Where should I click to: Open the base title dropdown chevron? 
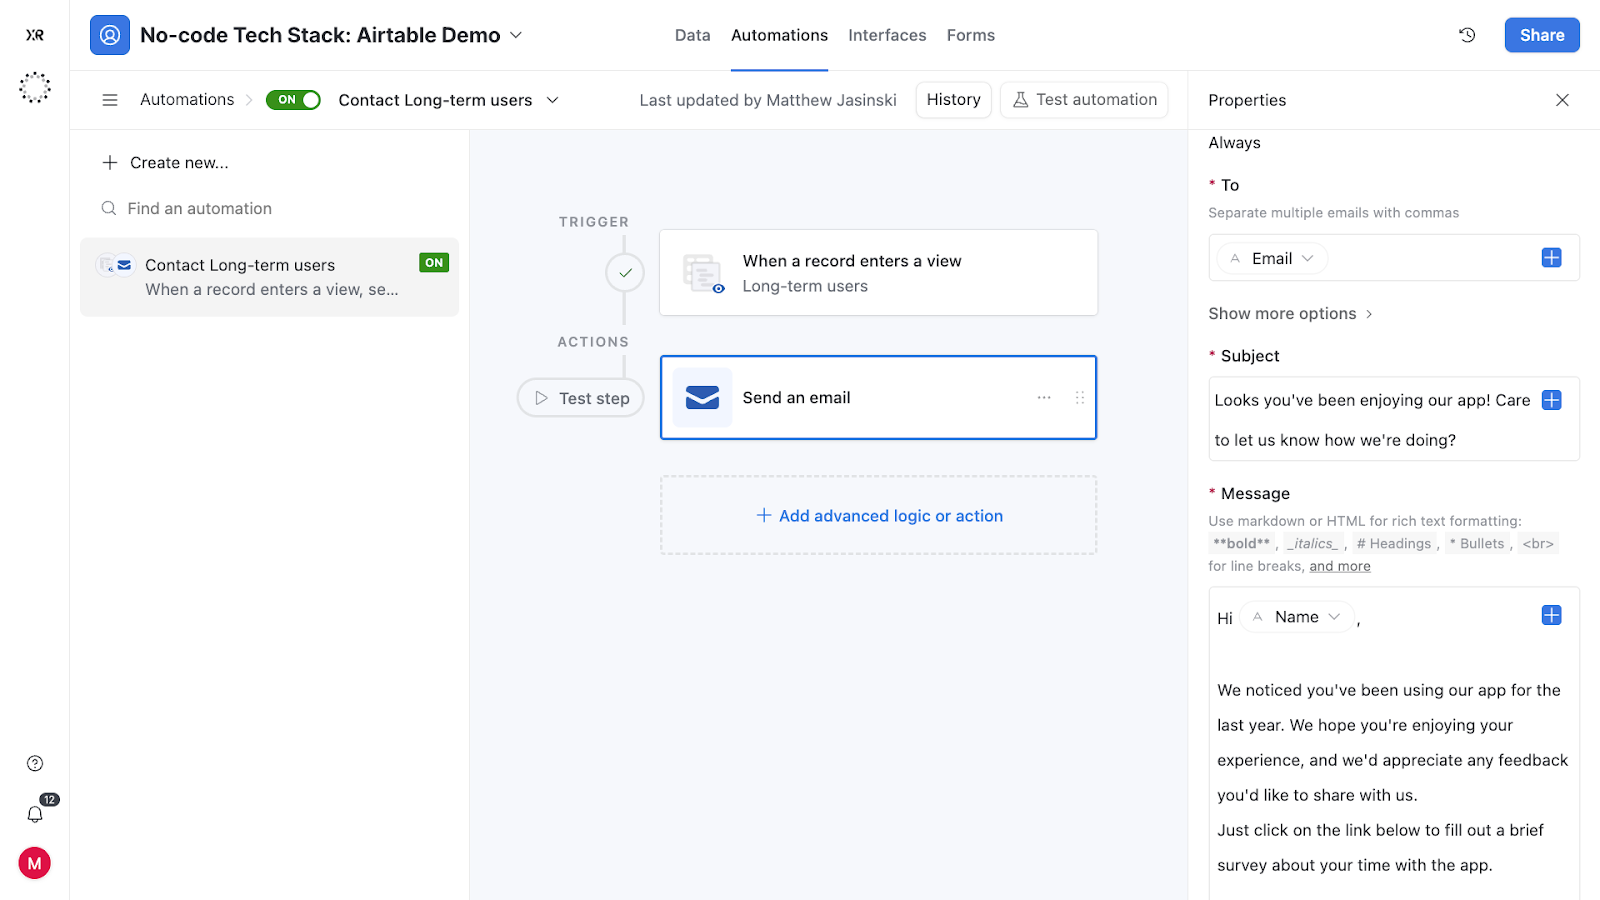coord(516,35)
